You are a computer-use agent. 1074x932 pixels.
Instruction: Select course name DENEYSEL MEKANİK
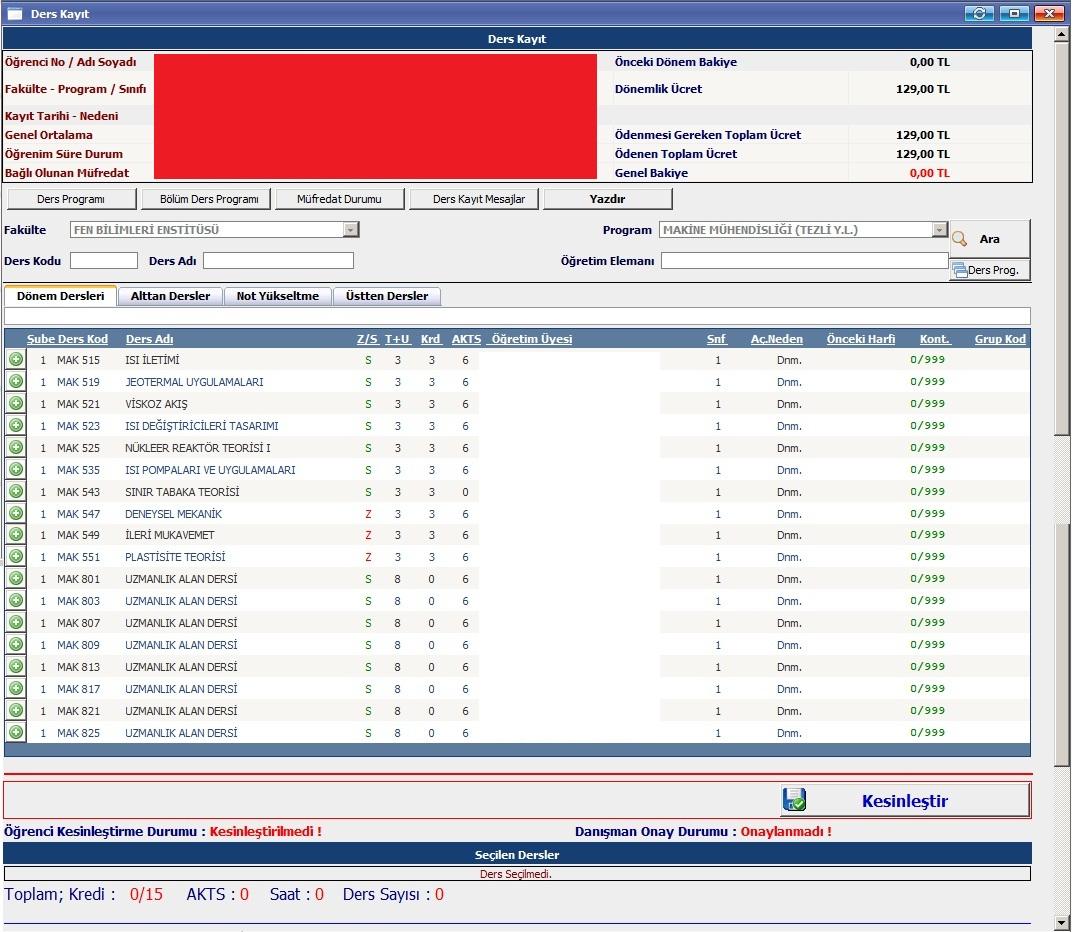[x=173, y=514]
